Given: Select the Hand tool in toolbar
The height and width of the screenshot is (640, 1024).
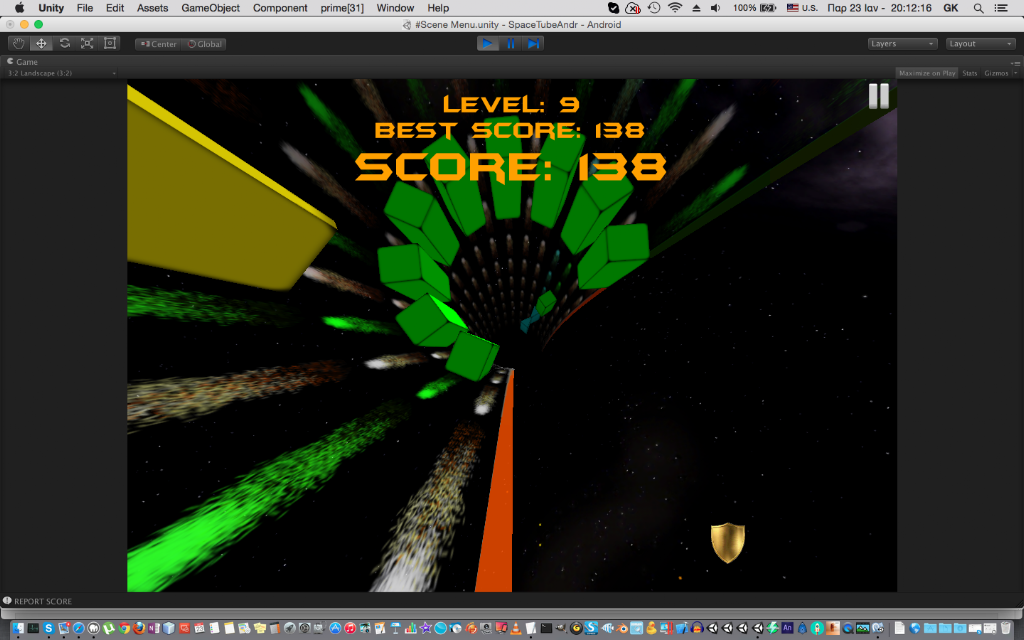Looking at the screenshot, I should click(x=18, y=43).
